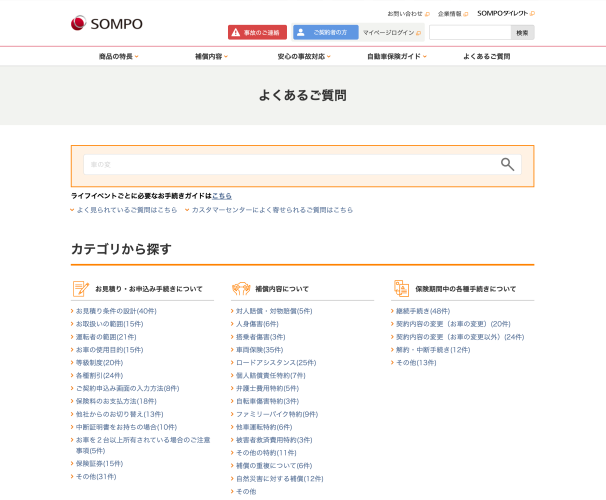The image size is (606, 500).
Task: Jump to よく見られているご質問はこちら
Action: [125, 210]
